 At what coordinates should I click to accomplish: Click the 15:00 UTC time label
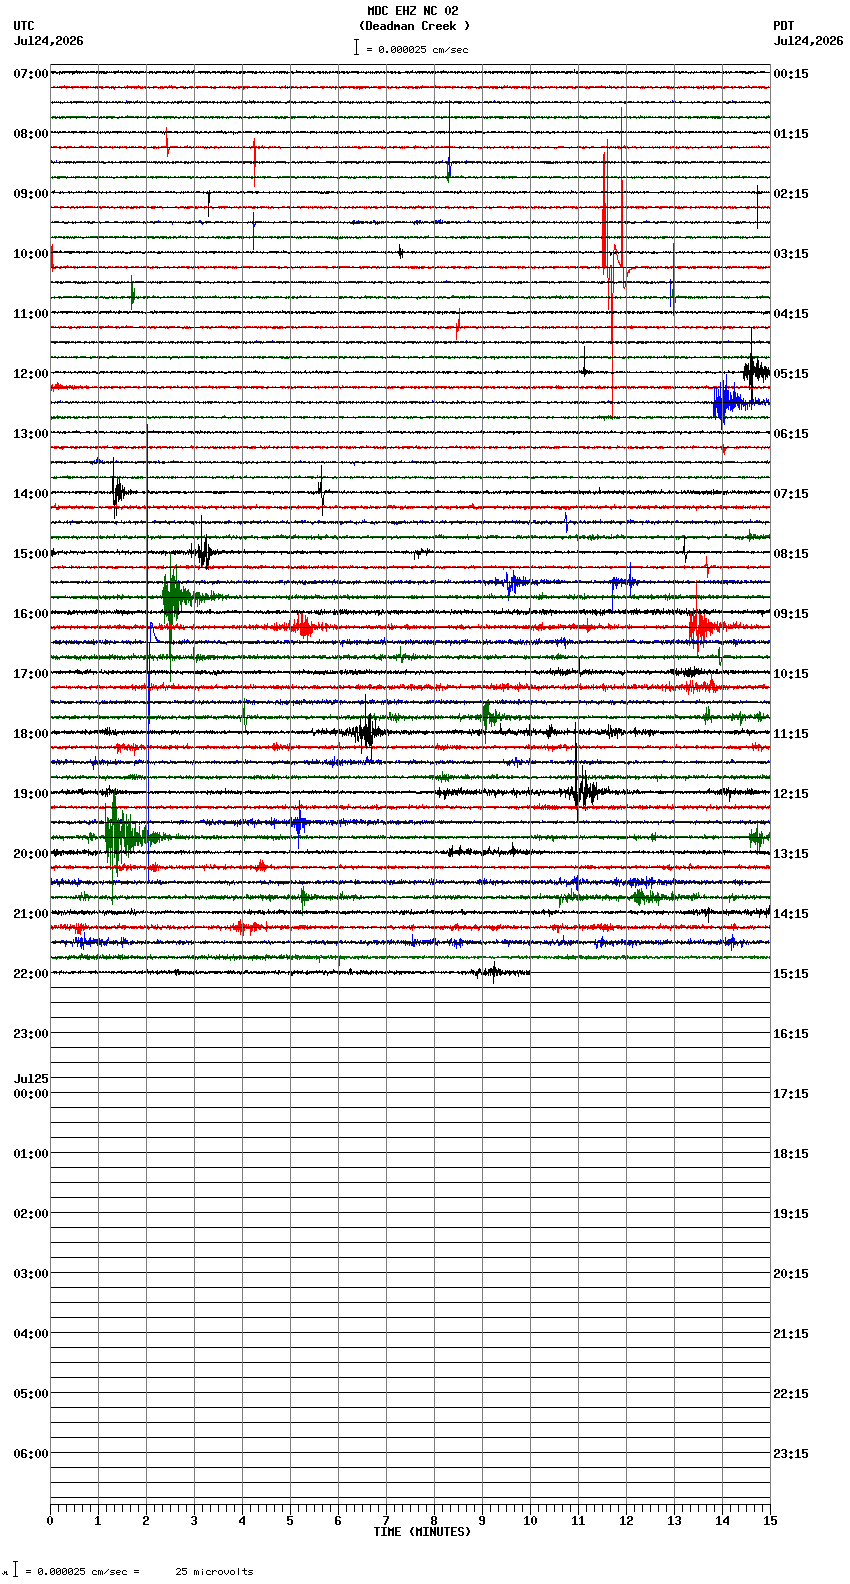coord(30,554)
